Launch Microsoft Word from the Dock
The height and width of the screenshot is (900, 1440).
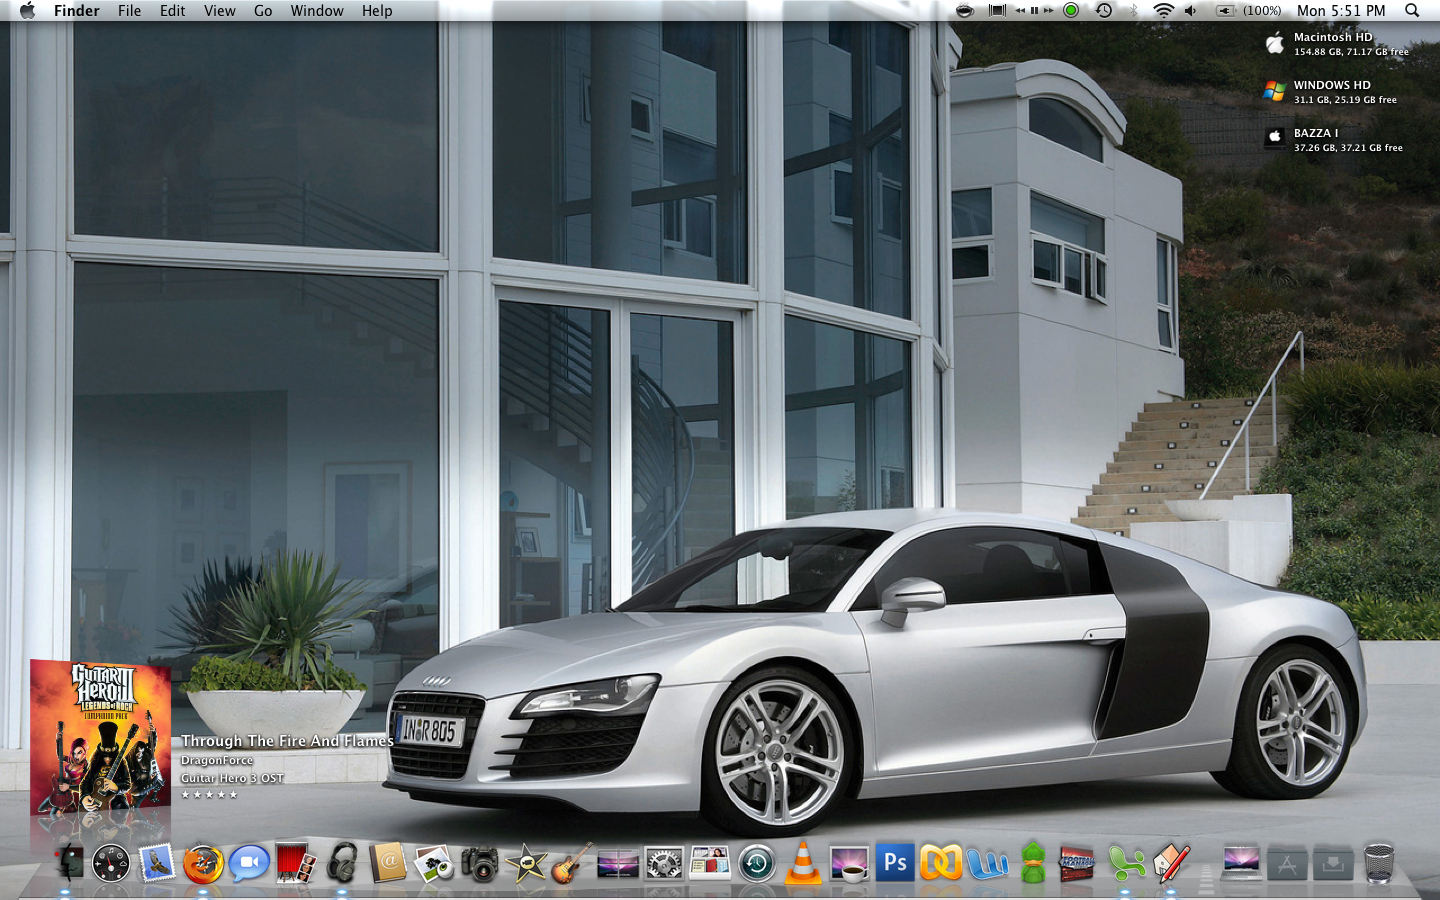tap(987, 863)
